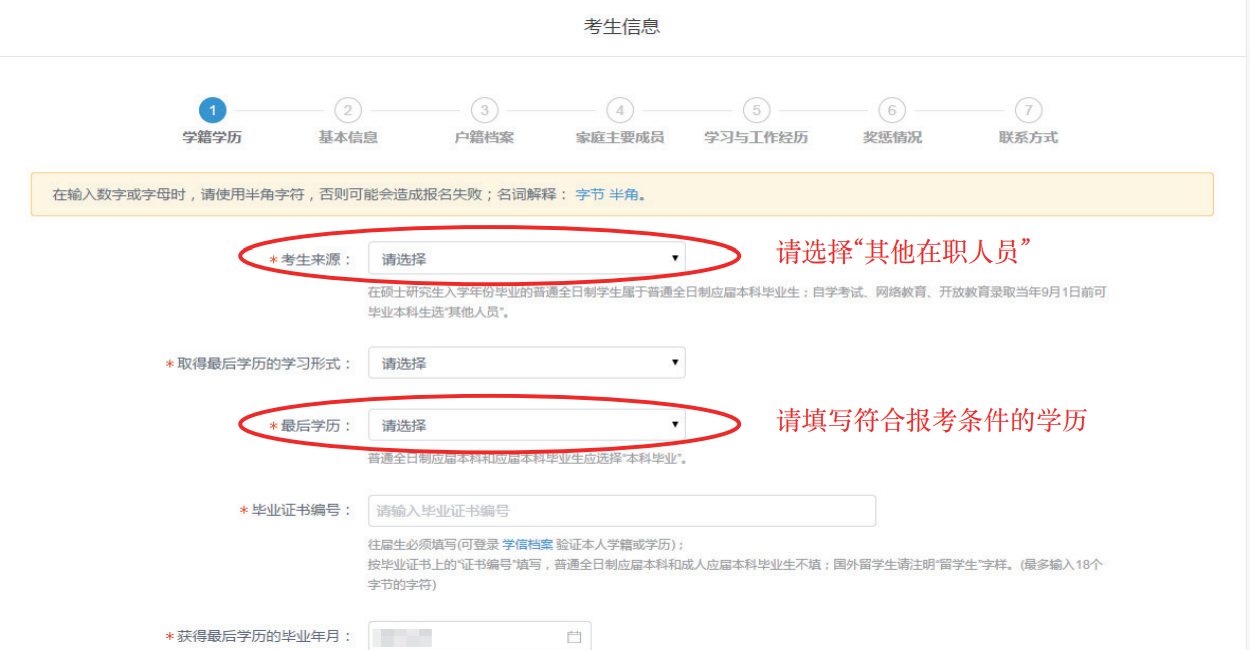Open the 最后学历 dropdown
This screenshot has width=1250, height=650.
coord(527,424)
